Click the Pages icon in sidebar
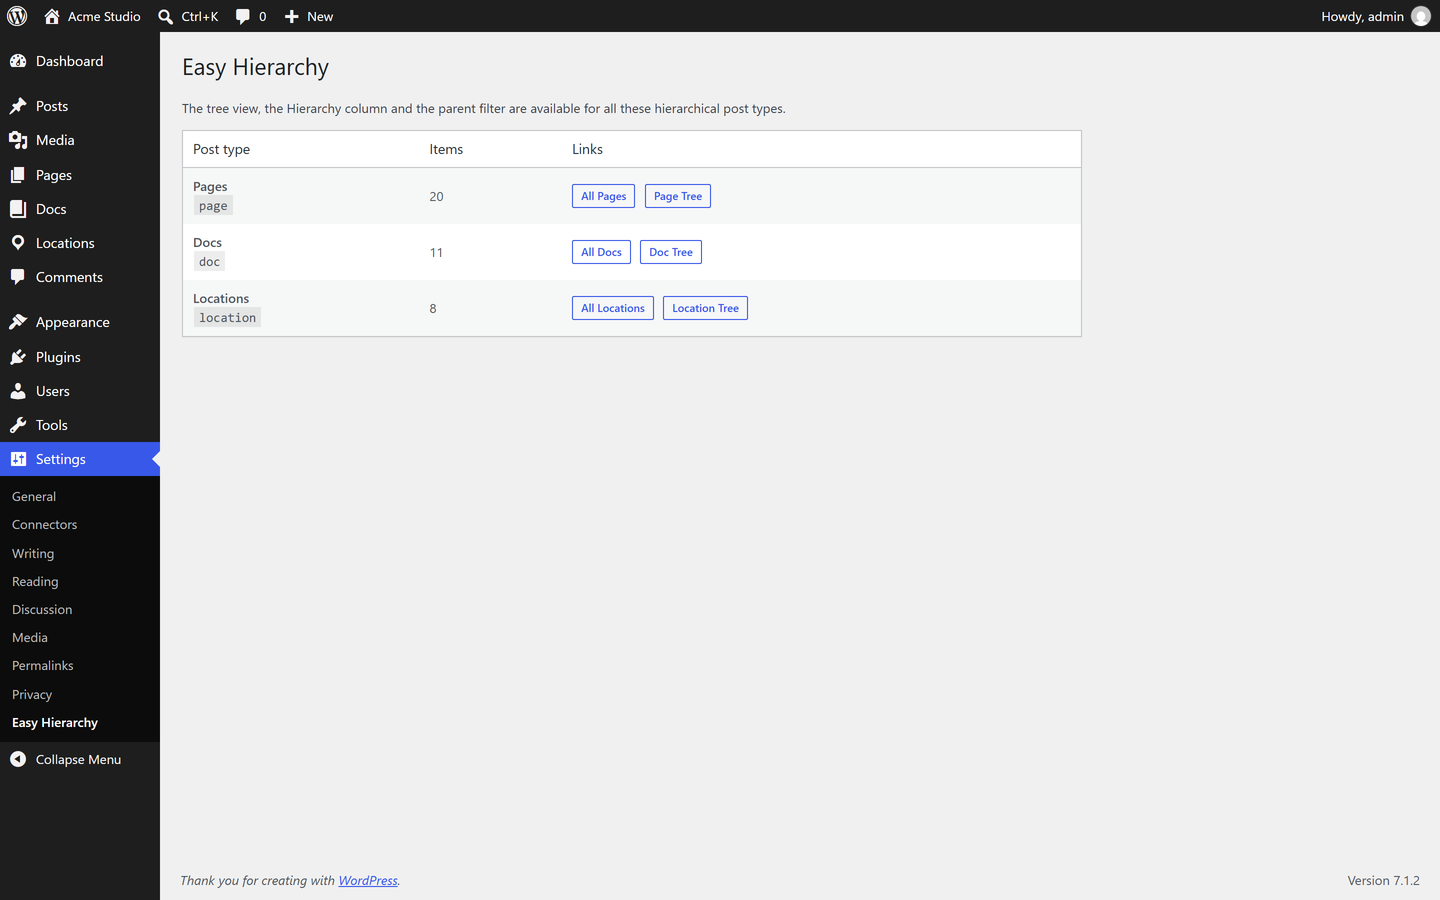The height and width of the screenshot is (900, 1440). [x=18, y=175]
